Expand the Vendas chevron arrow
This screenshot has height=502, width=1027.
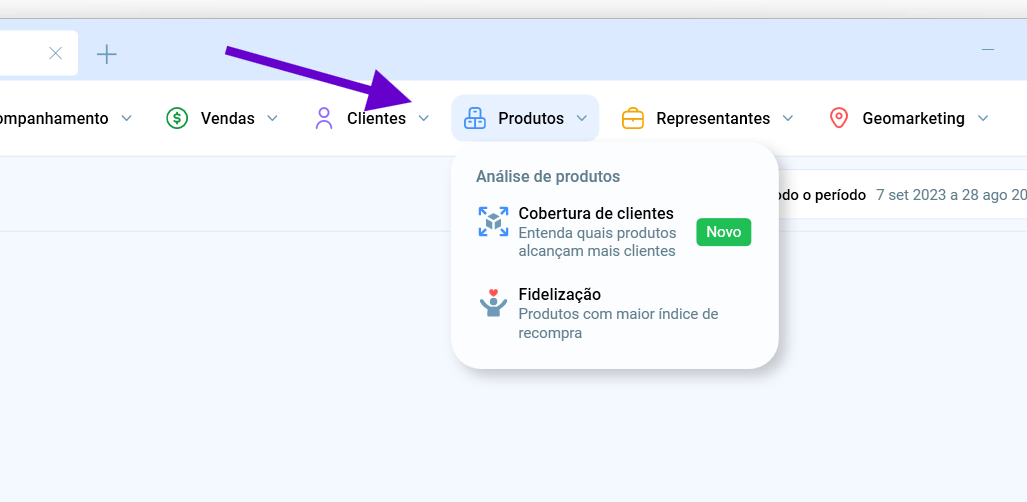272,119
